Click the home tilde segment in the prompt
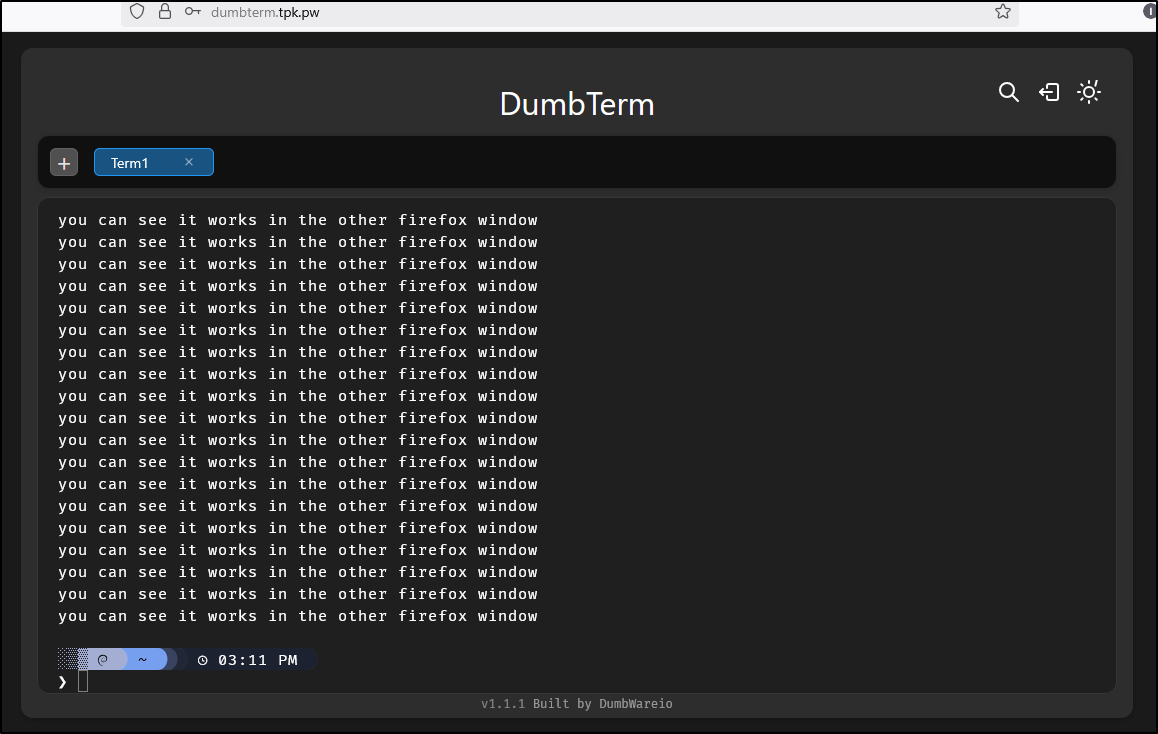The height and width of the screenshot is (734, 1158). click(143, 659)
